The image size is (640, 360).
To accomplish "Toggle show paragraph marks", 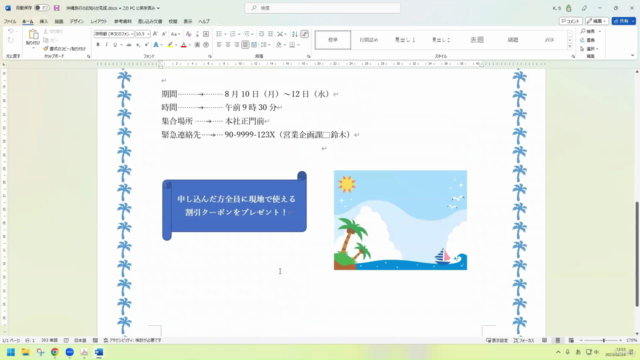I will pos(304,34).
